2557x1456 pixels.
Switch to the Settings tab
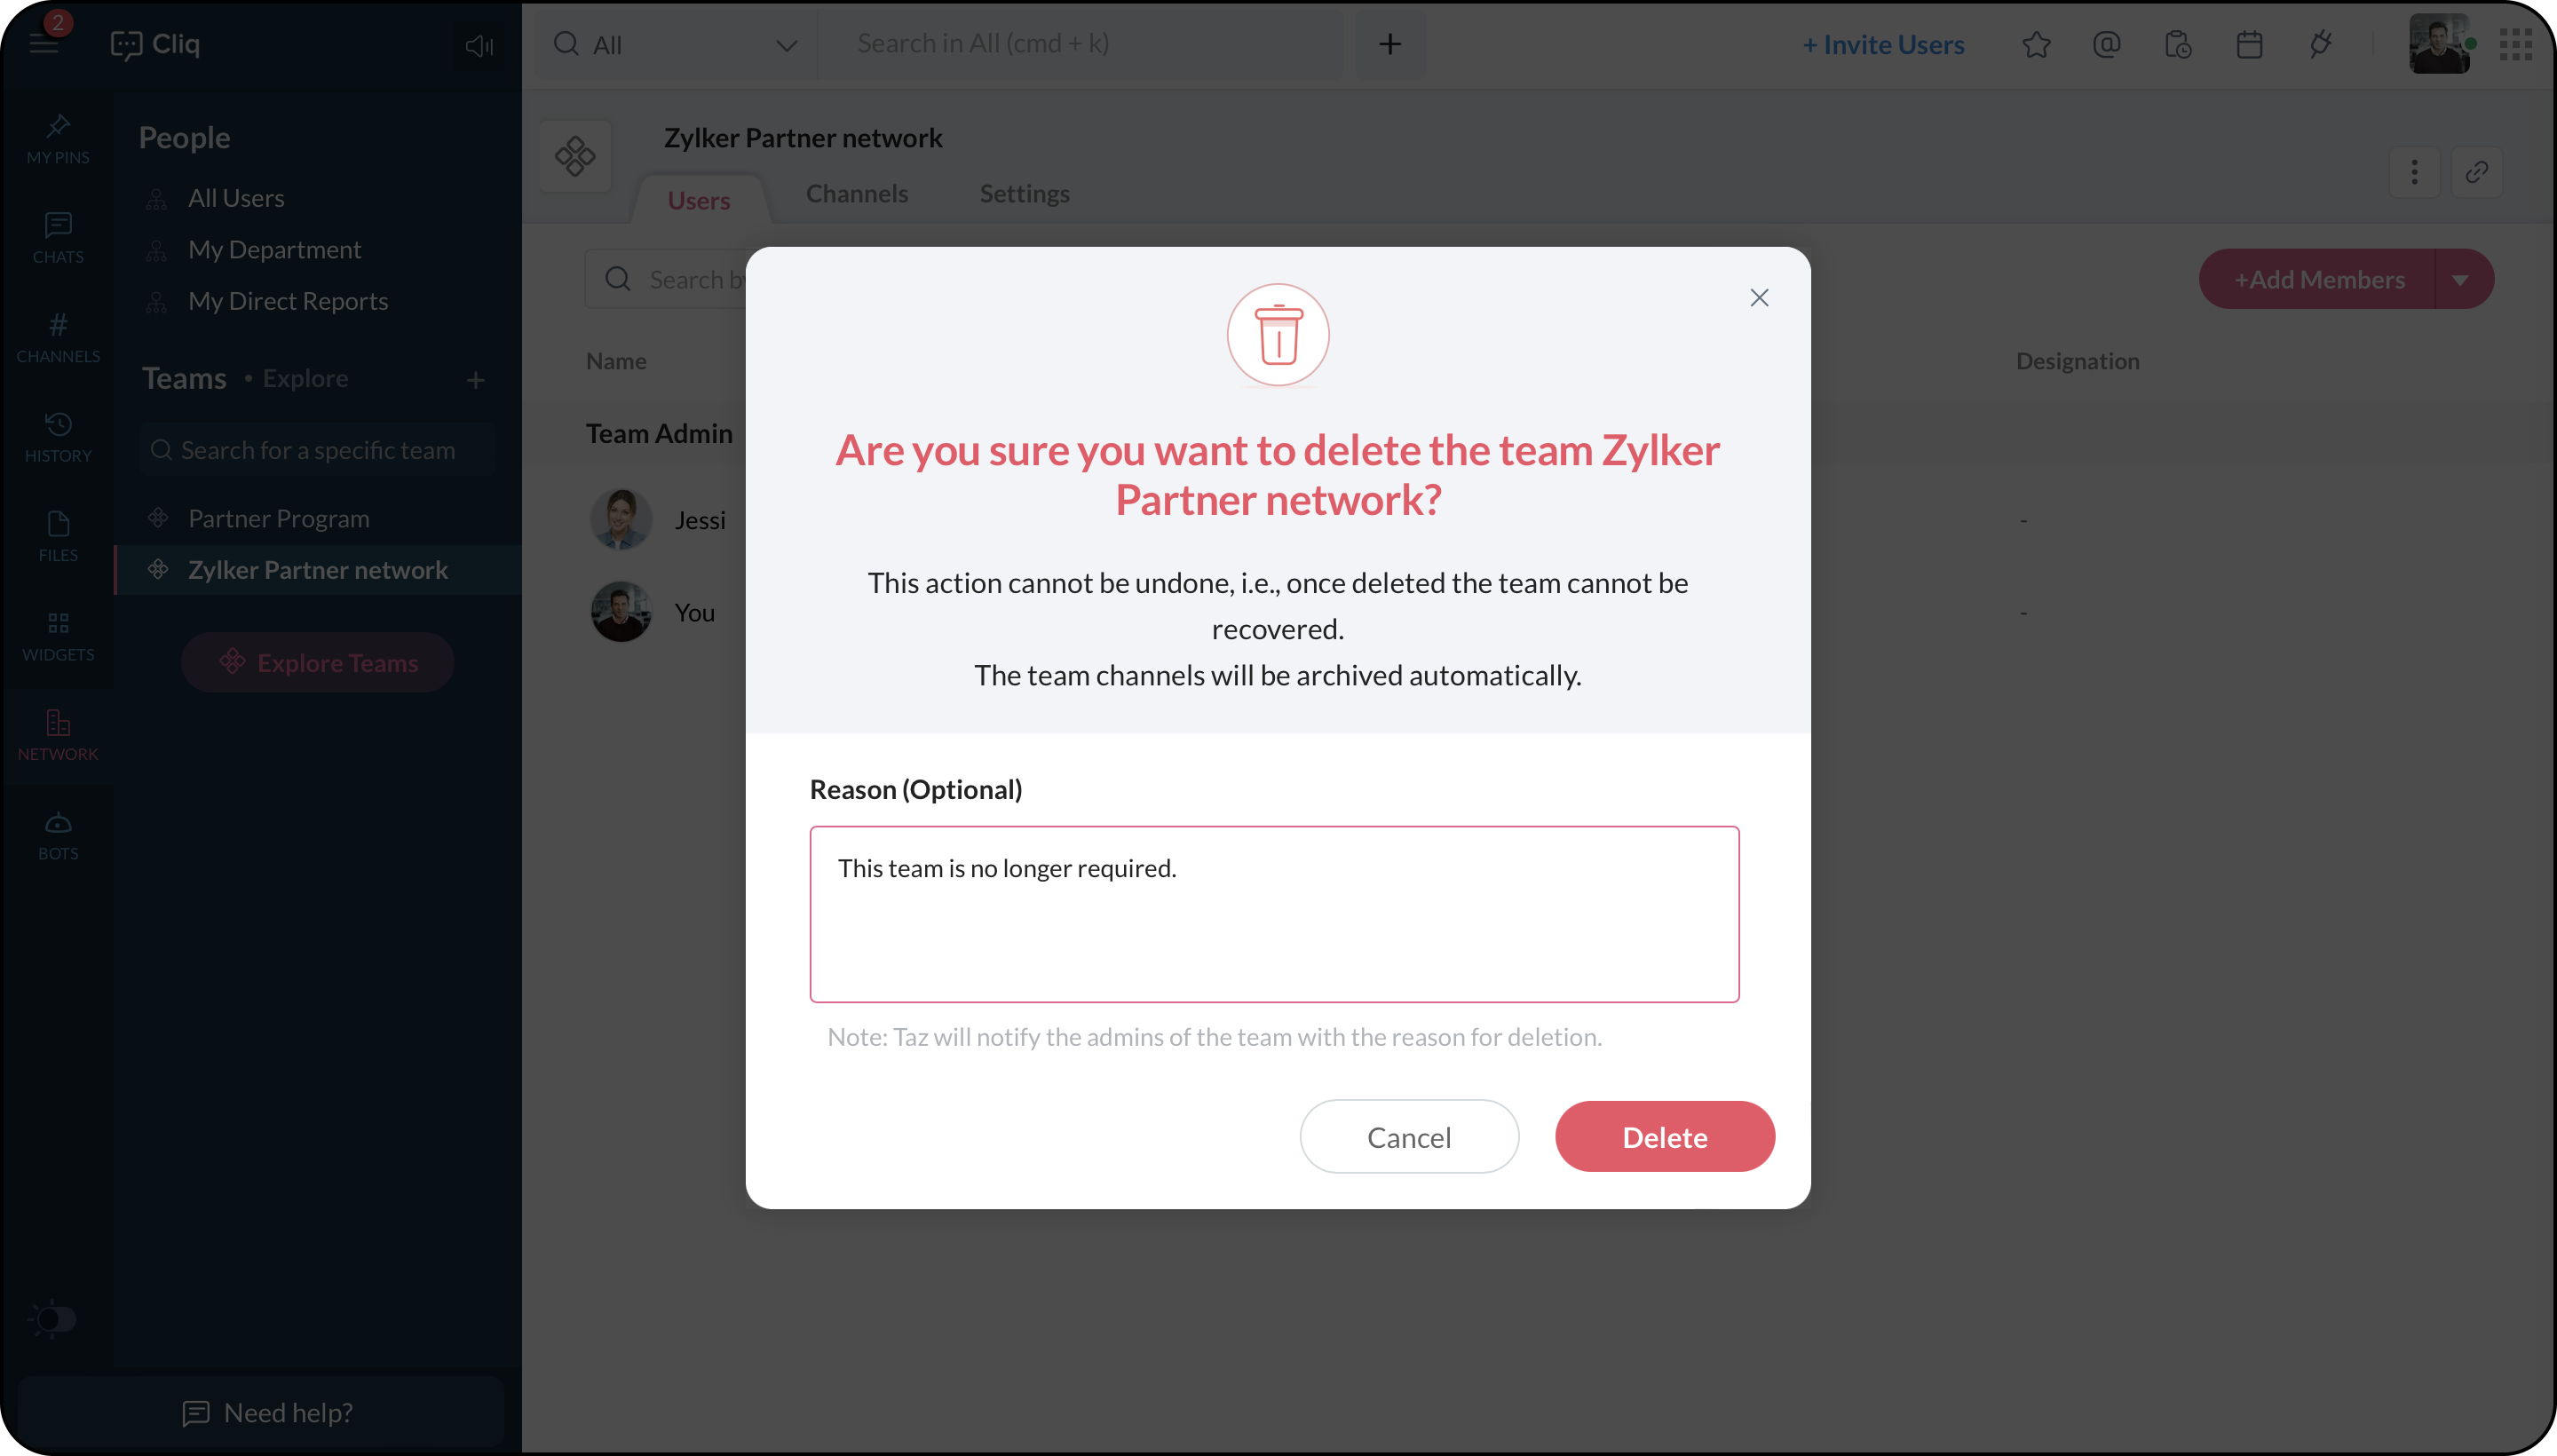pyautogui.click(x=1024, y=194)
